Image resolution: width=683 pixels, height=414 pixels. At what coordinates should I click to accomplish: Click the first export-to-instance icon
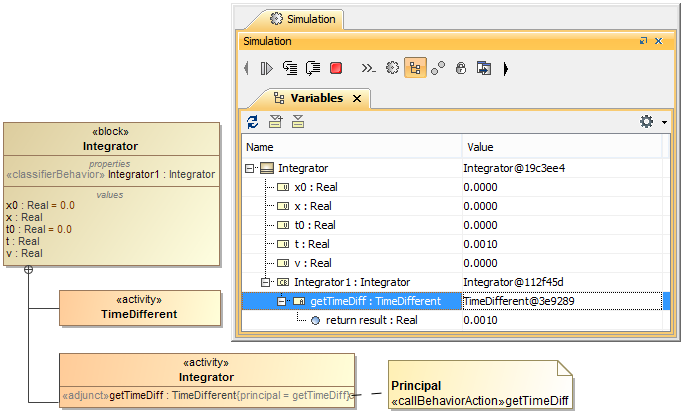pos(275,122)
